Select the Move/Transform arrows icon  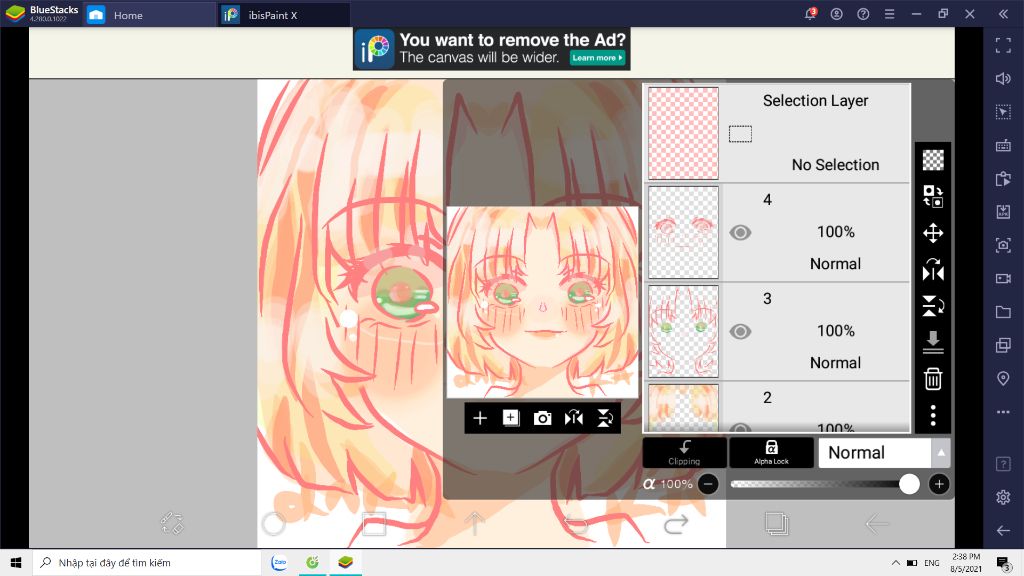click(x=933, y=233)
